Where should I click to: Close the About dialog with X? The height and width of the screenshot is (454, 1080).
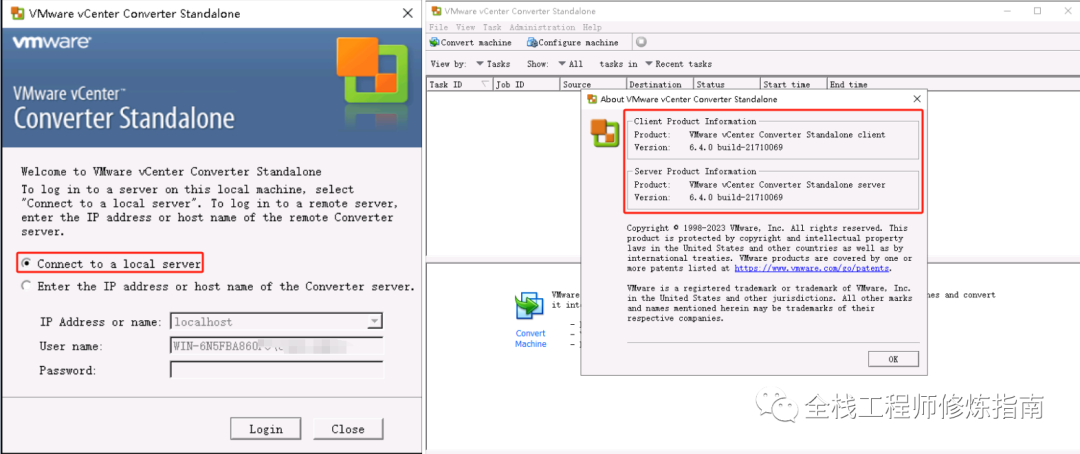click(917, 99)
